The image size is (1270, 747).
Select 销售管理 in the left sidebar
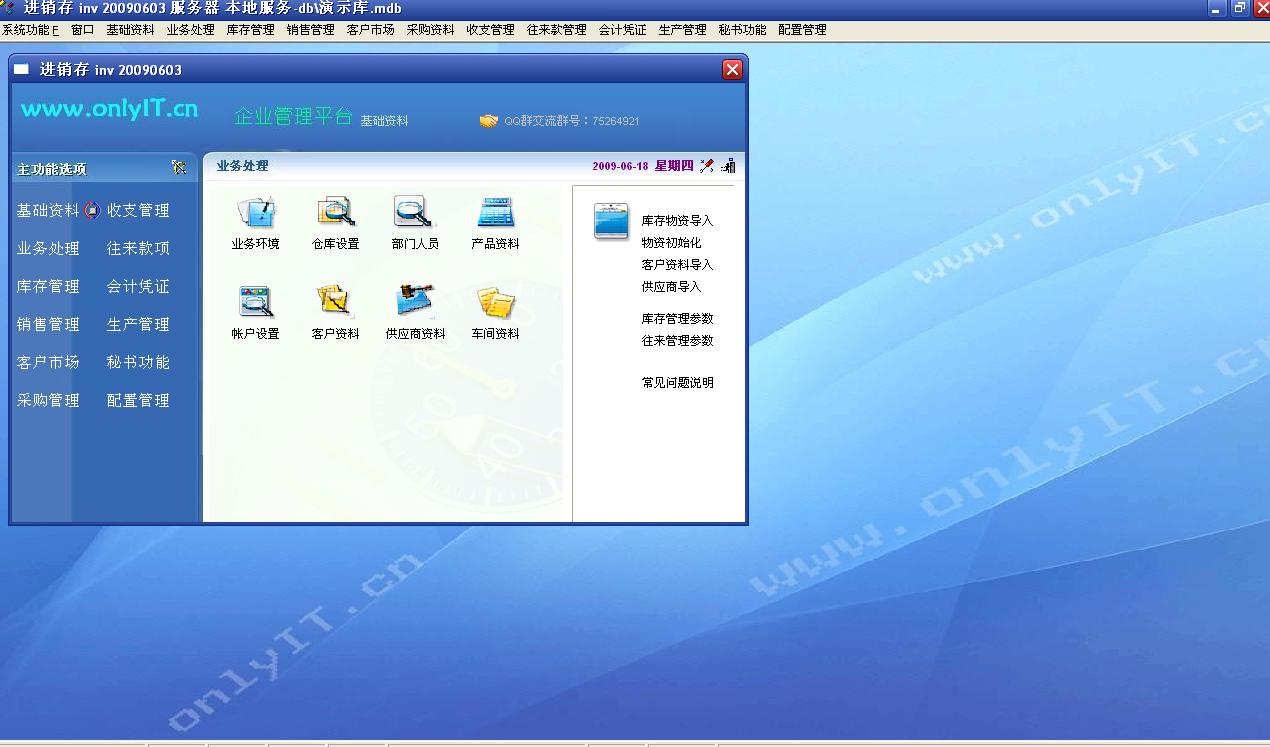48,325
